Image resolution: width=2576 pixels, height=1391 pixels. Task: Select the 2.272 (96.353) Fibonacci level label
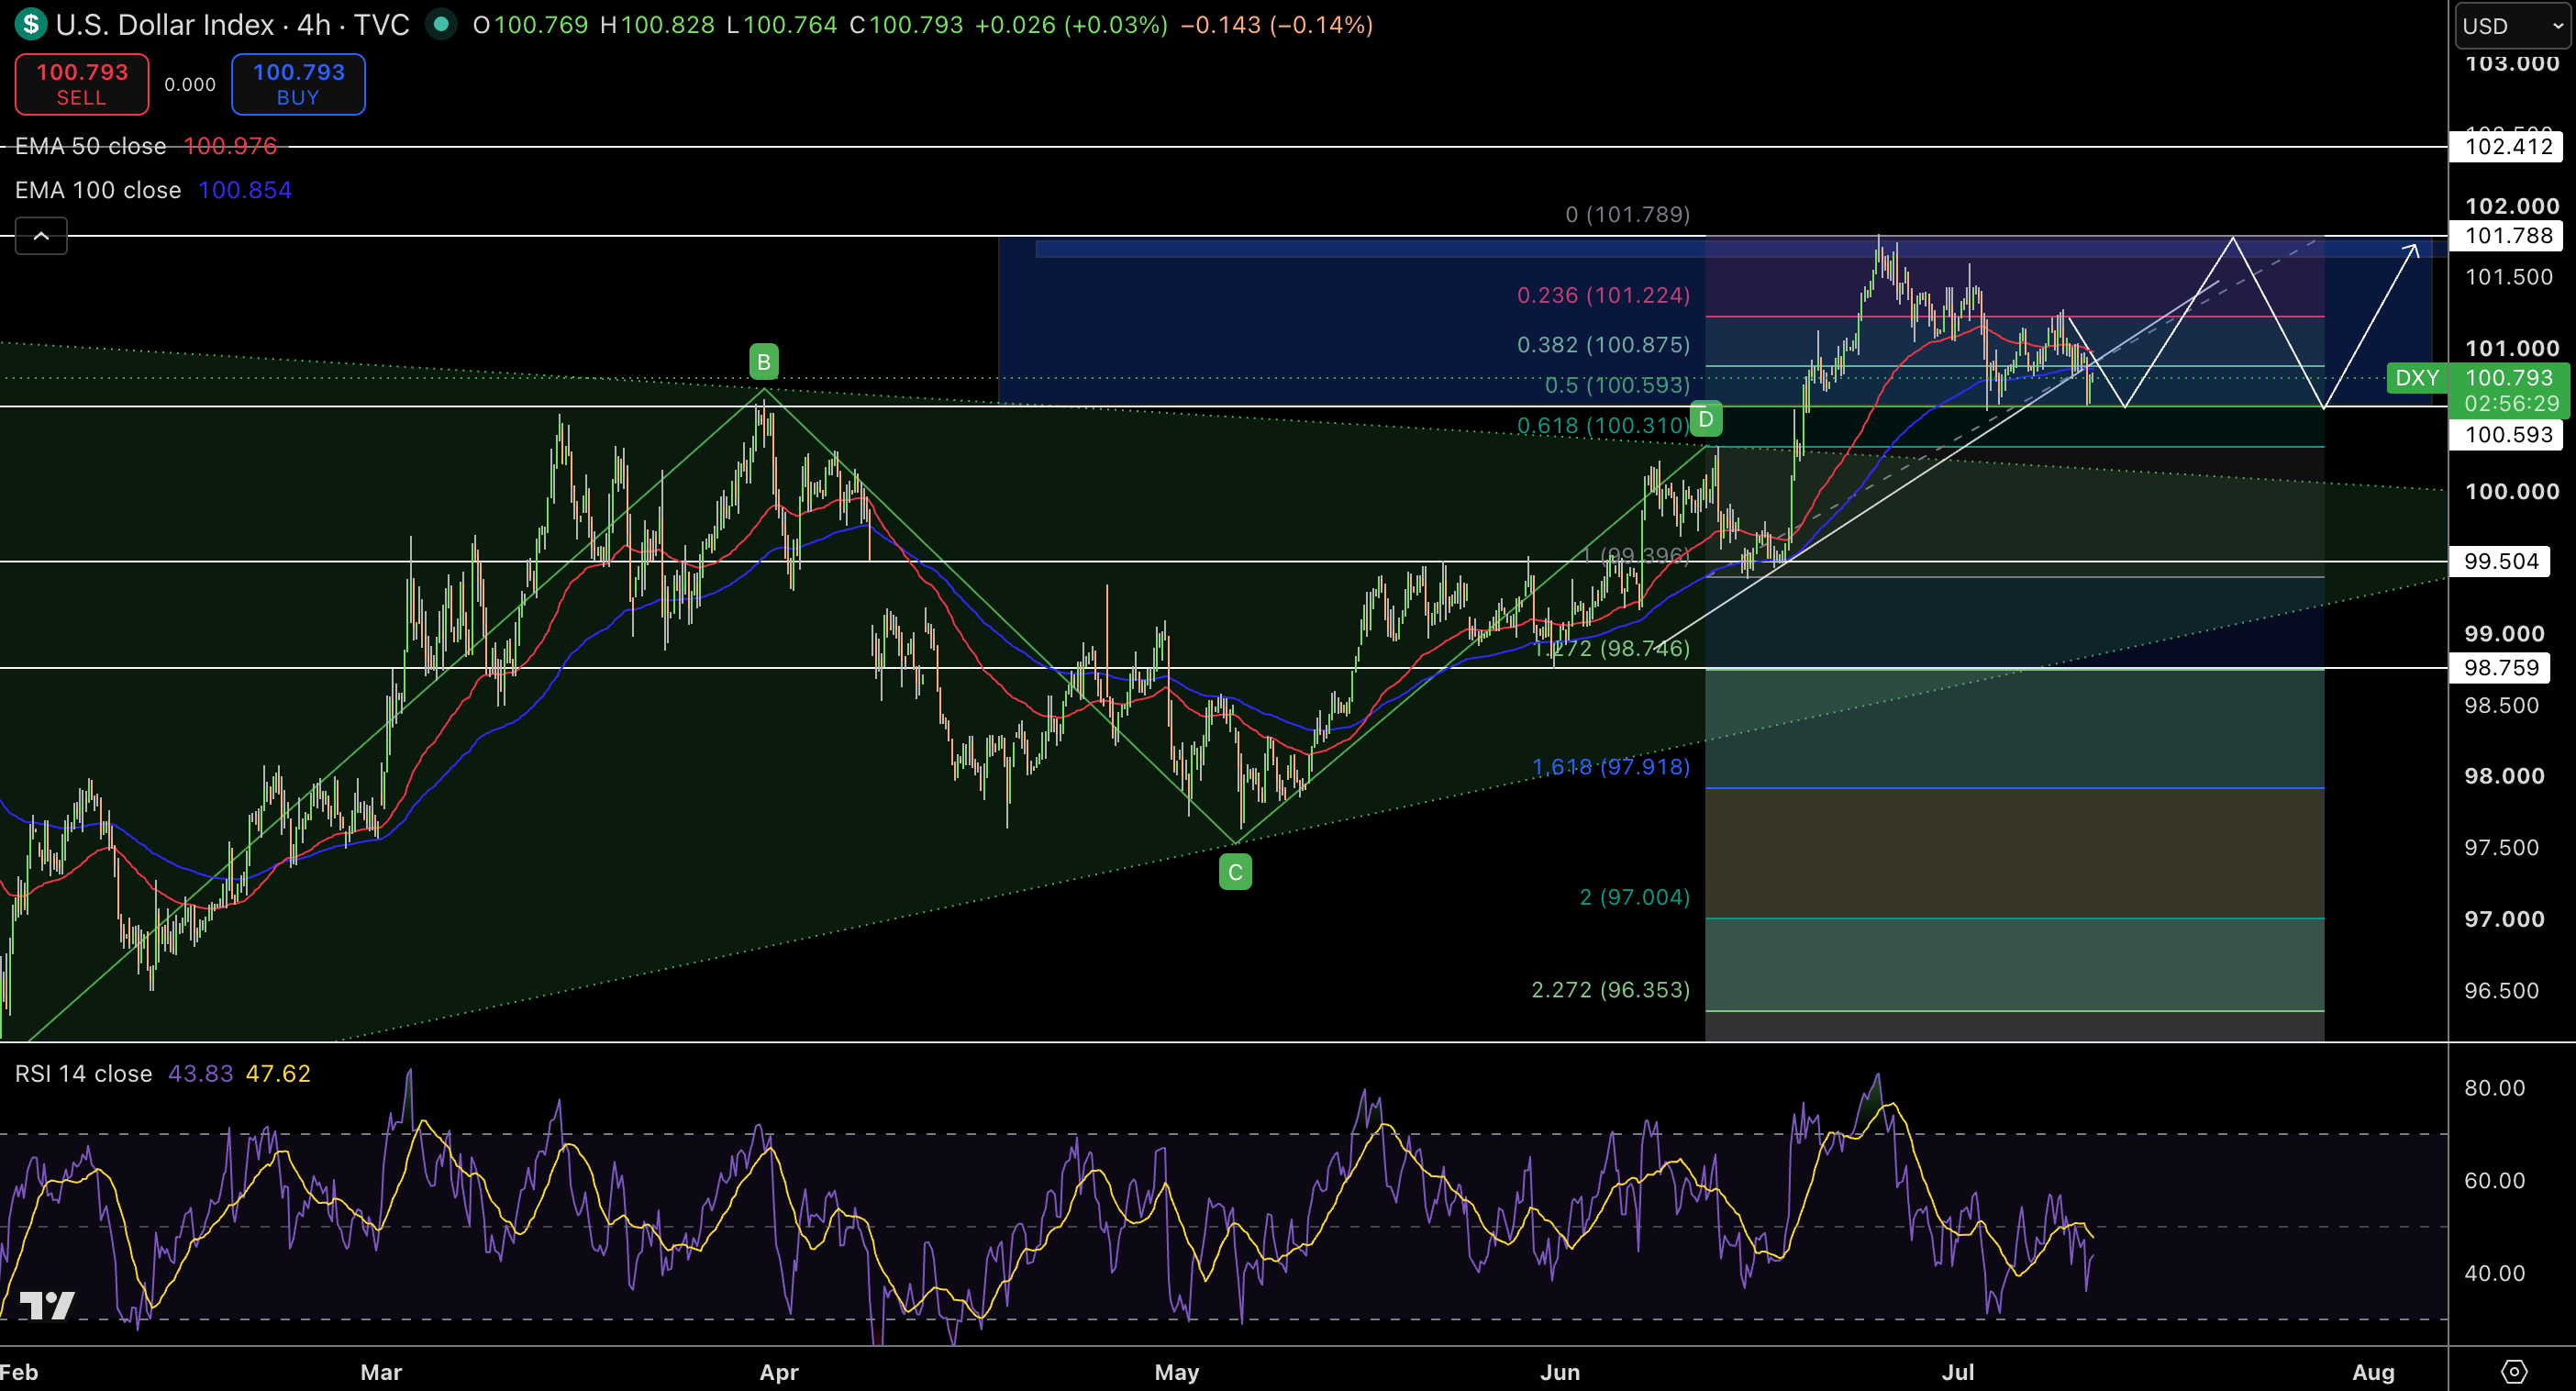[x=1611, y=989]
